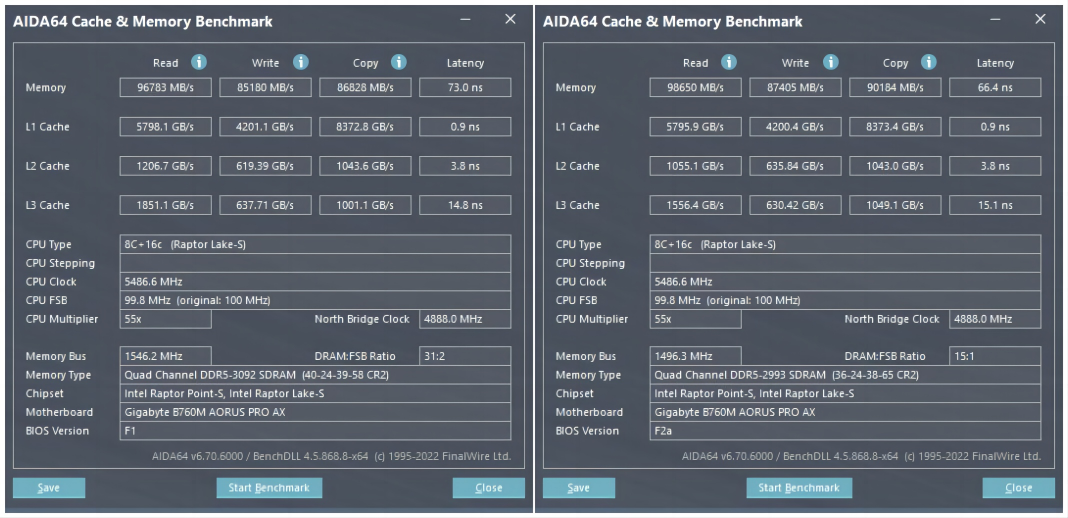Screen dimensions: 1068x518
Task: Select L2 Cache Read value 1055.1 GB/s
Action: (x=695, y=166)
